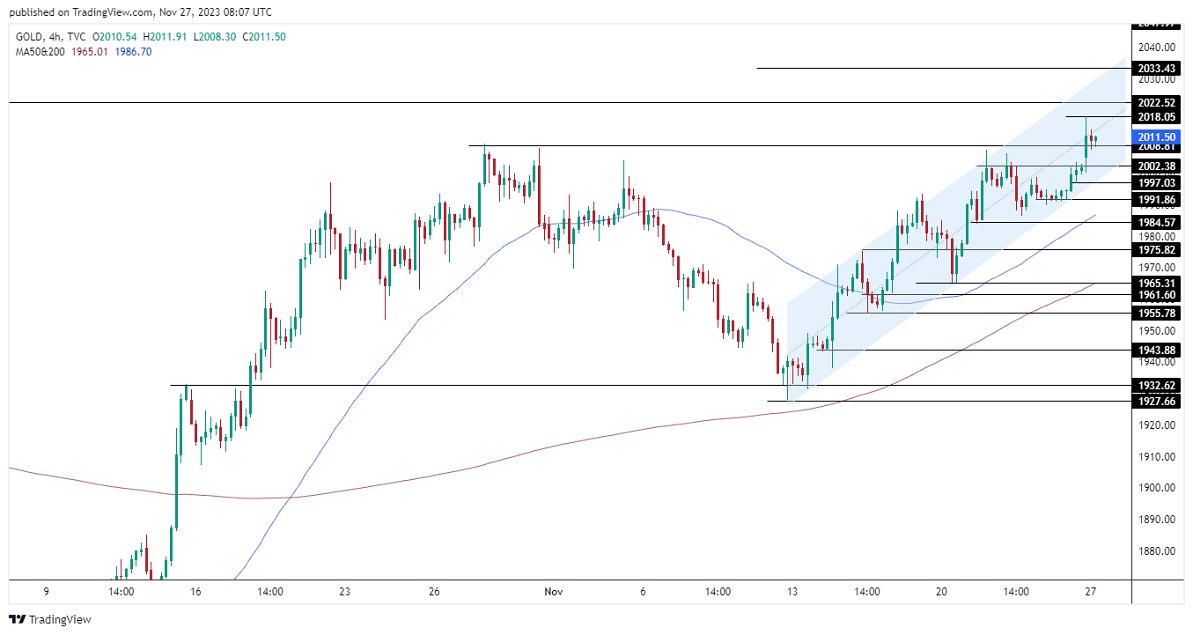
Task: Select the 1943.88 price level label
Action: click(x=1156, y=351)
